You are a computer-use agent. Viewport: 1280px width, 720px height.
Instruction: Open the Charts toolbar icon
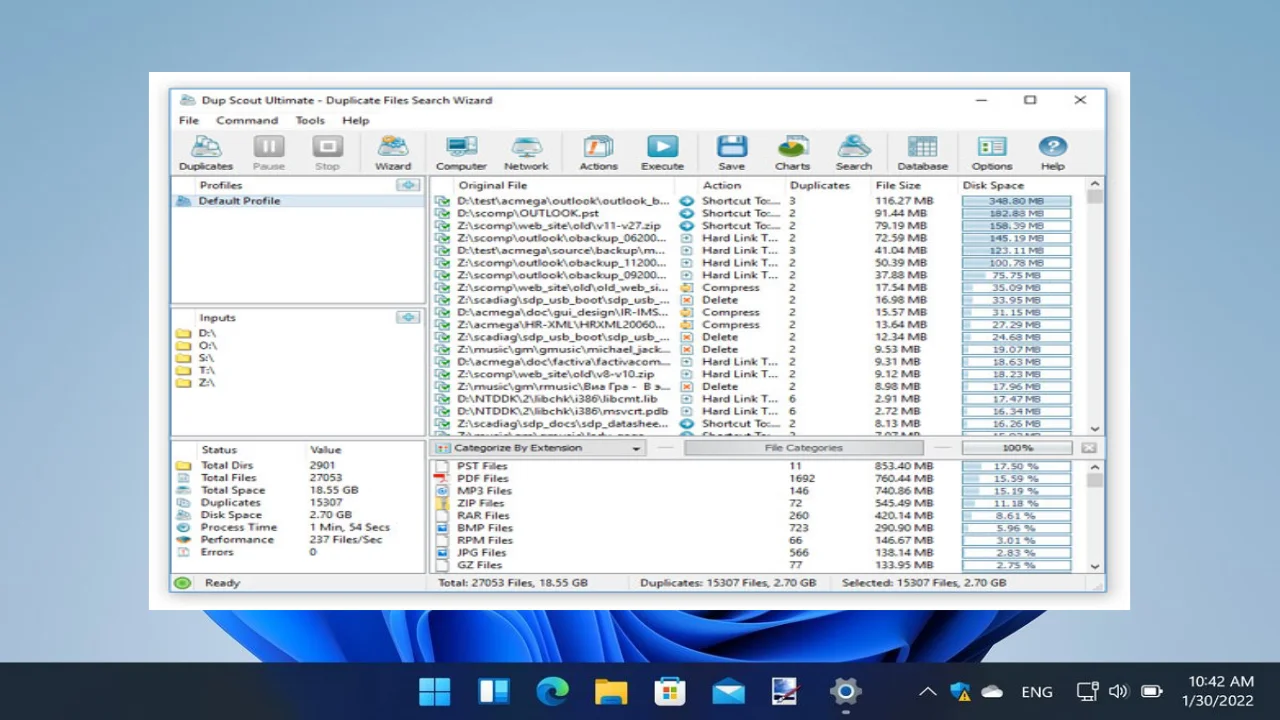[792, 153]
